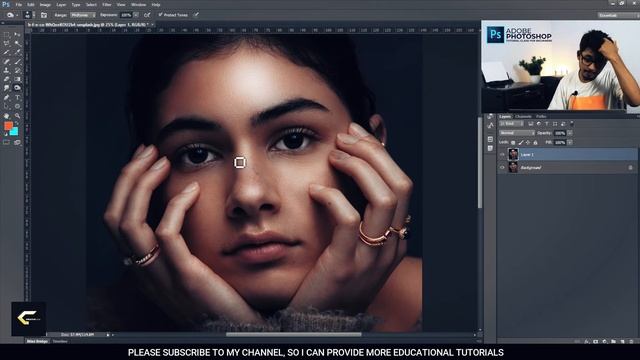640x360 pixels.
Task: Hide Layer 1 visibility eye
Action: point(502,155)
